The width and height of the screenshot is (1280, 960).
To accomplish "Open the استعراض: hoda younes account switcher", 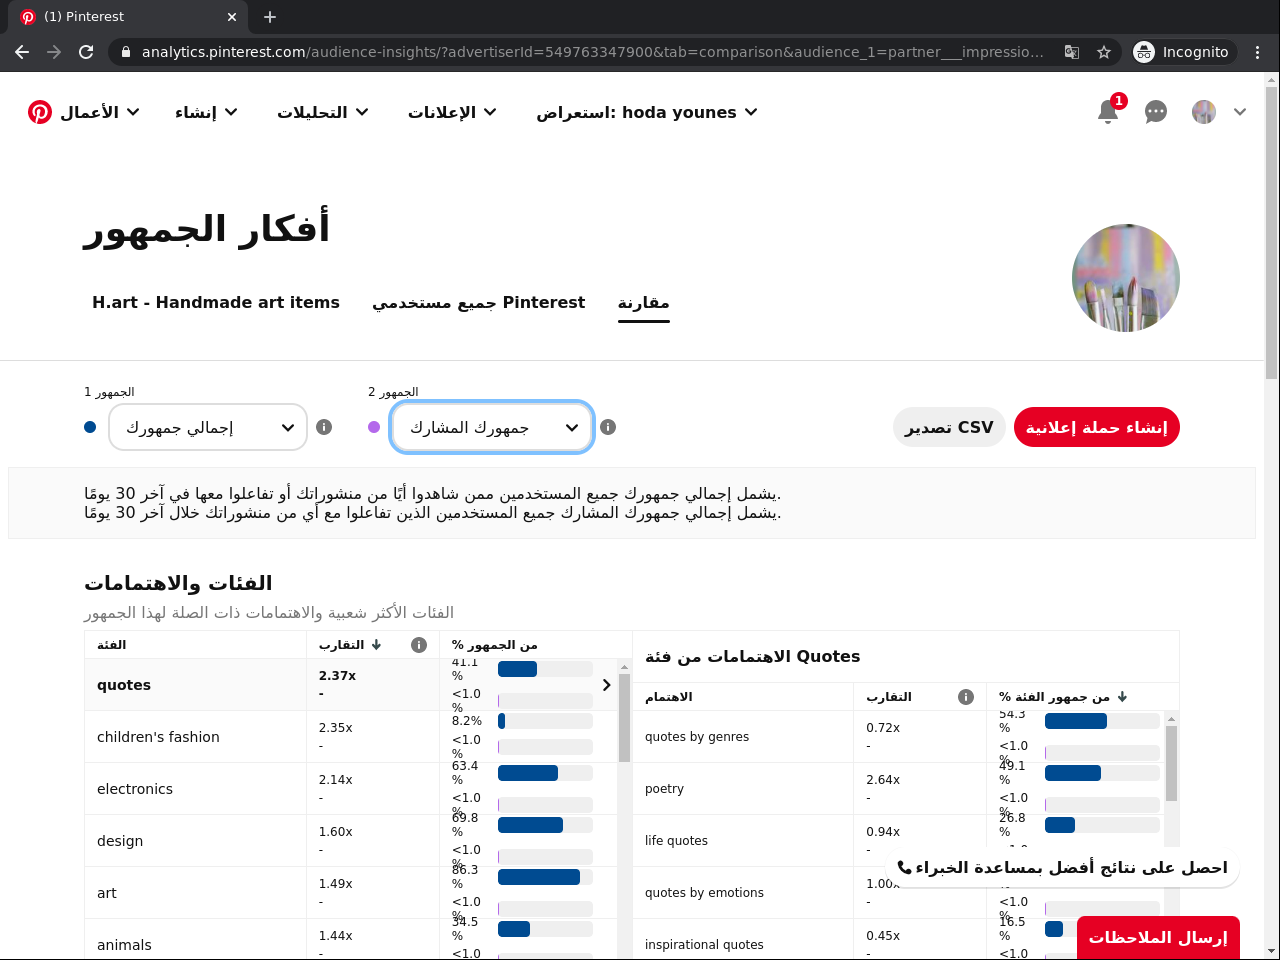I will tap(646, 112).
